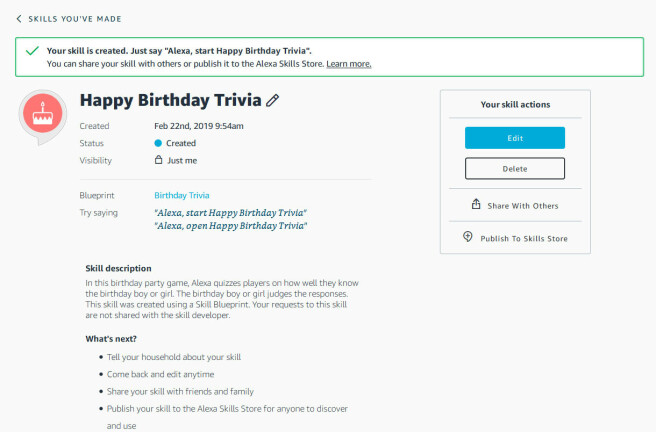Screen dimensions: 656x432
Task: Click the Happy Birthday Trivia title
Action: tap(171, 100)
